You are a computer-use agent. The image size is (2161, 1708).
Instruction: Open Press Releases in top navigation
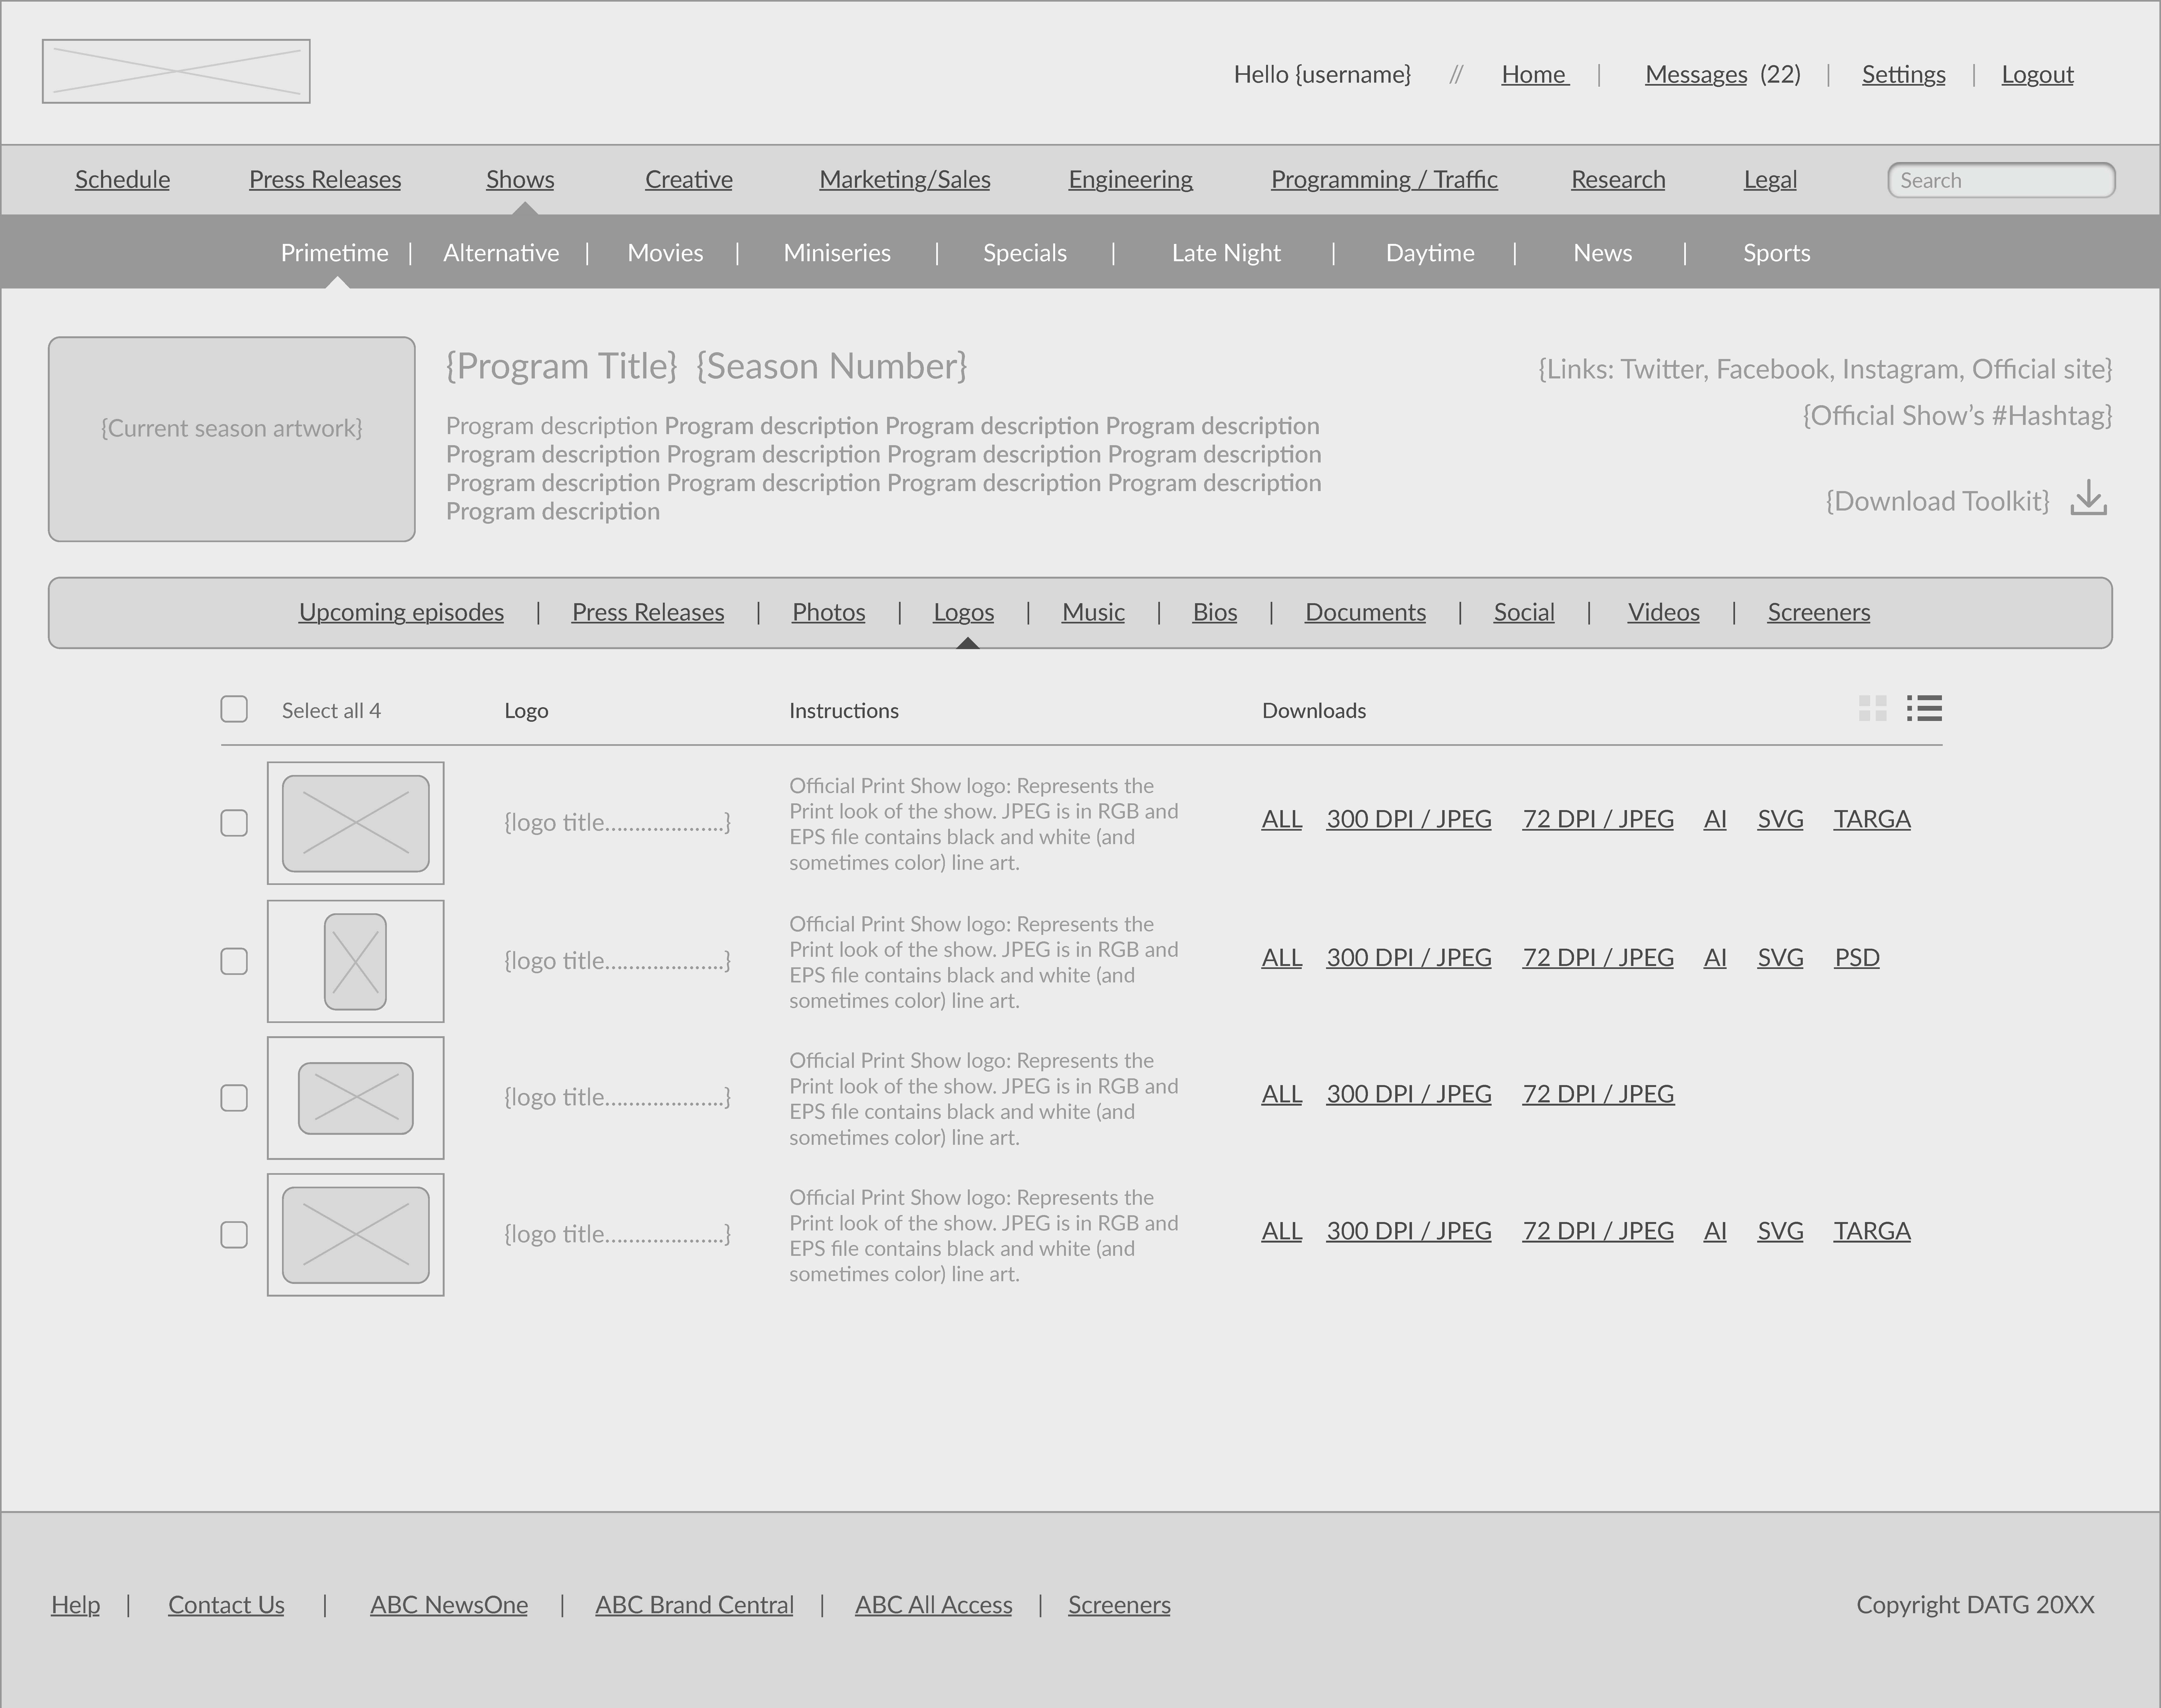click(325, 180)
